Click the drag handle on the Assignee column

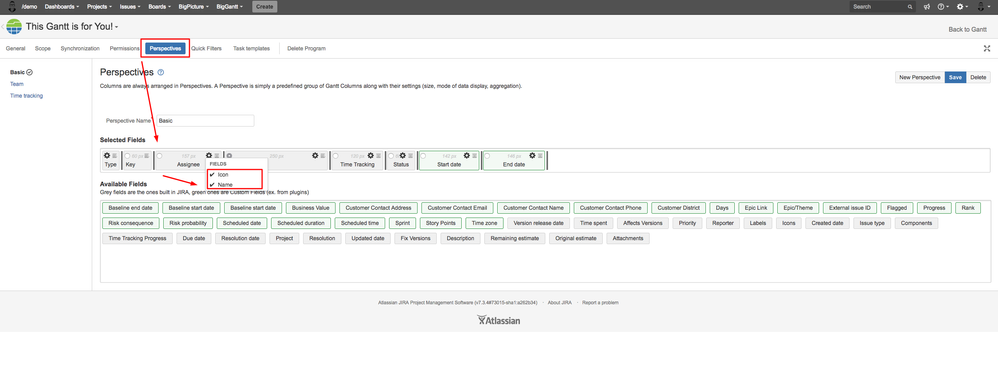pyautogui.click(x=216, y=155)
